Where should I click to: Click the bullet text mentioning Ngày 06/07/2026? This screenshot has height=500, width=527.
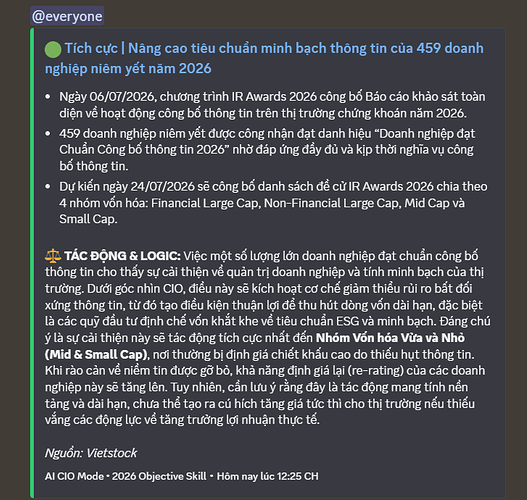272,105
